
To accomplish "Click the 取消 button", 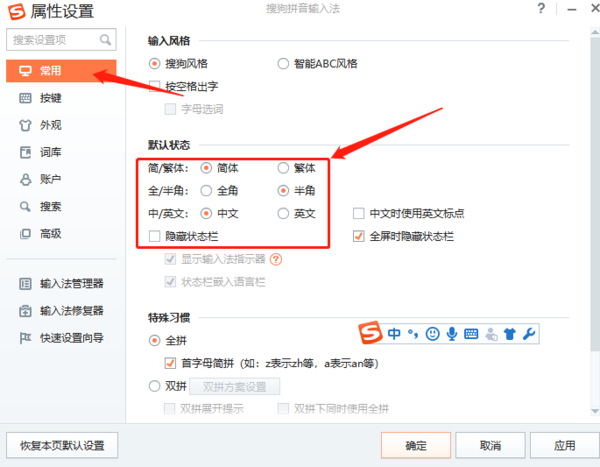I will click(x=490, y=445).
